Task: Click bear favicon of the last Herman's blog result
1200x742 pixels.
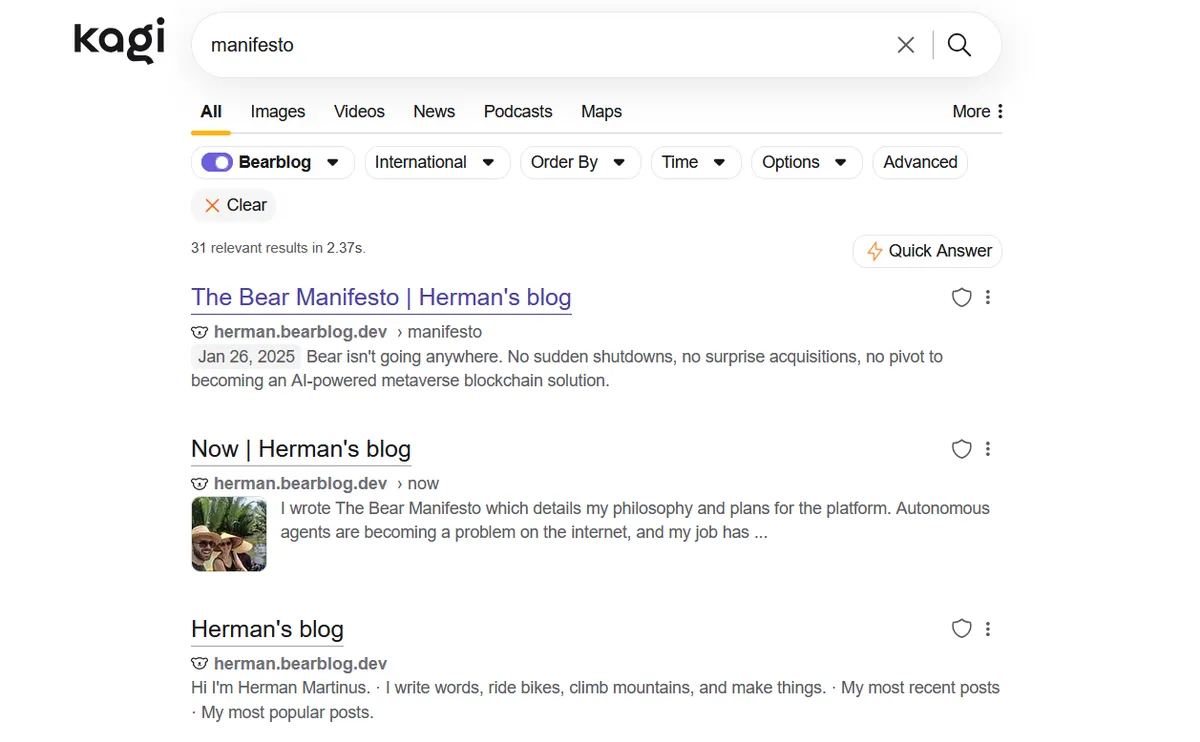Action: click(200, 664)
